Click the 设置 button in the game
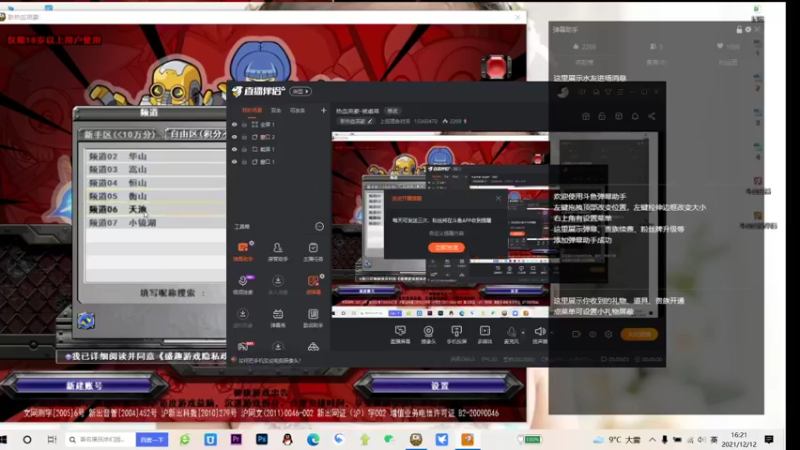The width and height of the screenshot is (800, 450). pos(439,386)
